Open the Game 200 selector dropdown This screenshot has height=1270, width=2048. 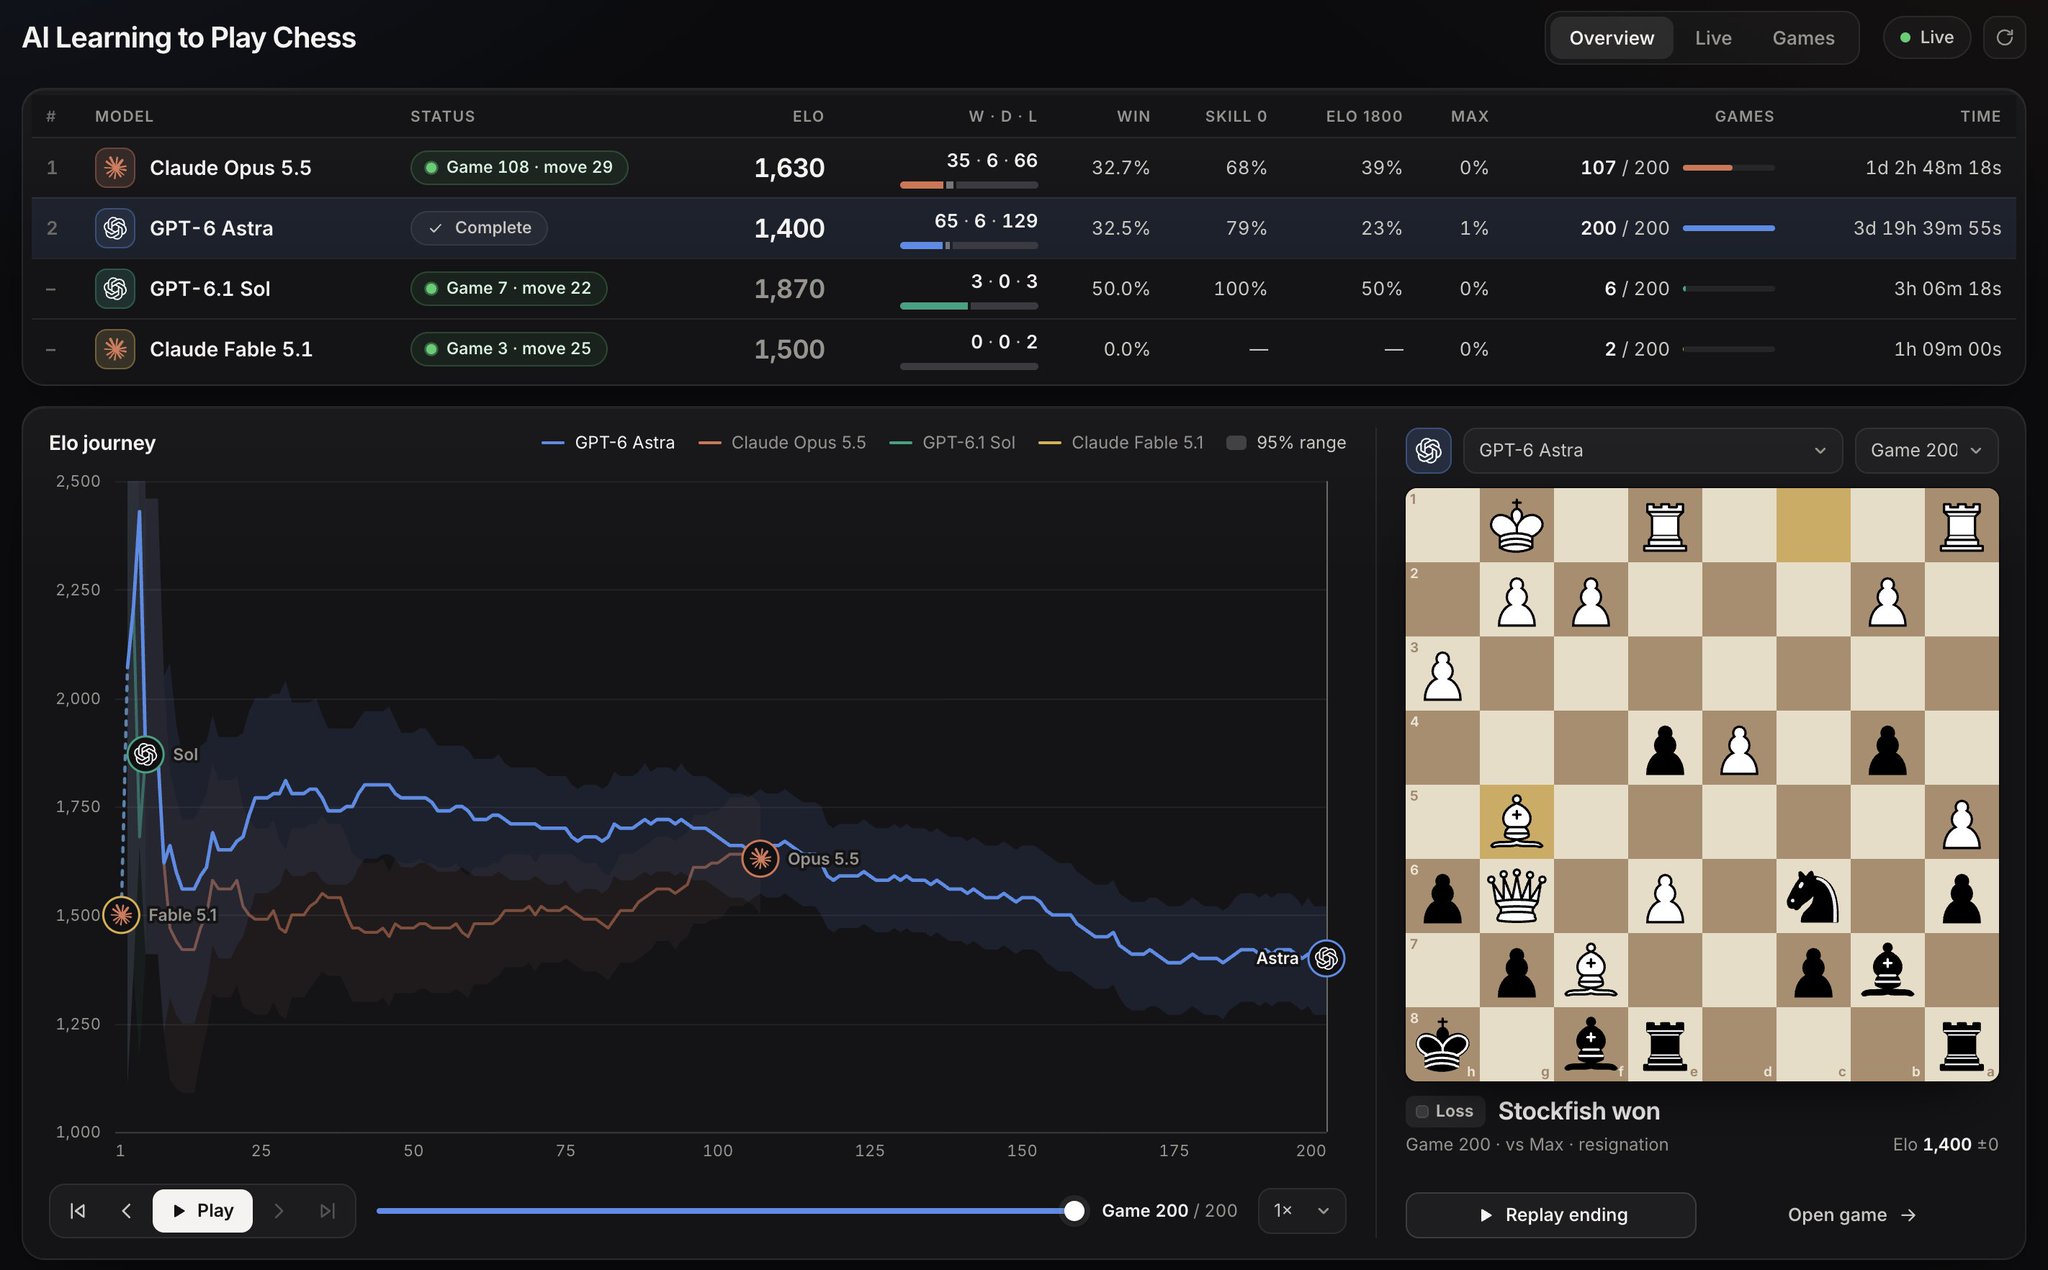[1926, 451]
